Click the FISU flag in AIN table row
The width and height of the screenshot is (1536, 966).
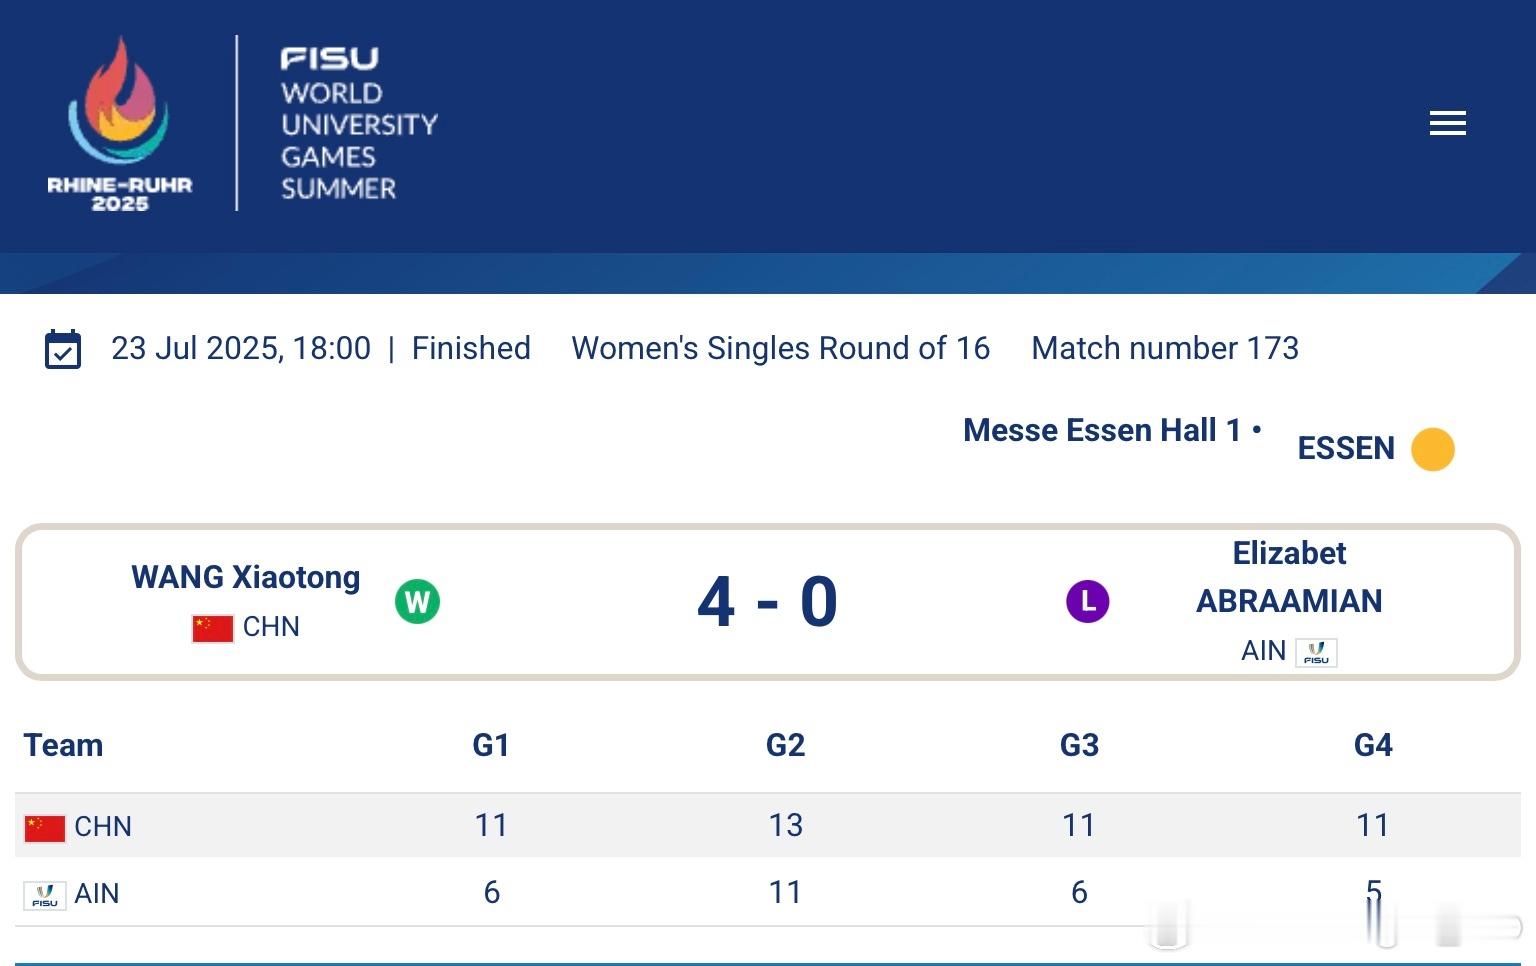pos(45,895)
